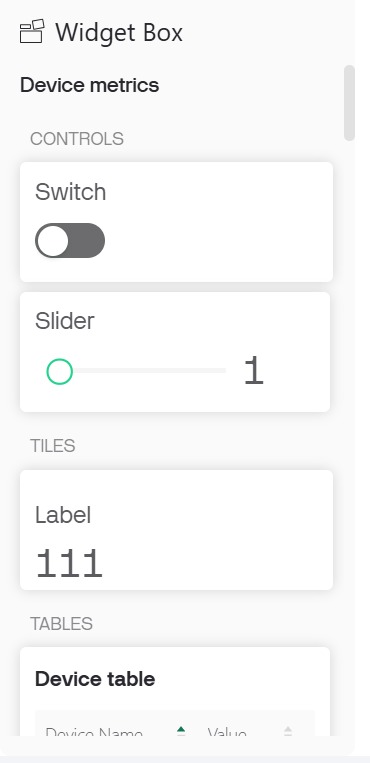Image resolution: width=370 pixels, height=763 pixels.
Task: Click the Value column header
Action: point(227,731)
